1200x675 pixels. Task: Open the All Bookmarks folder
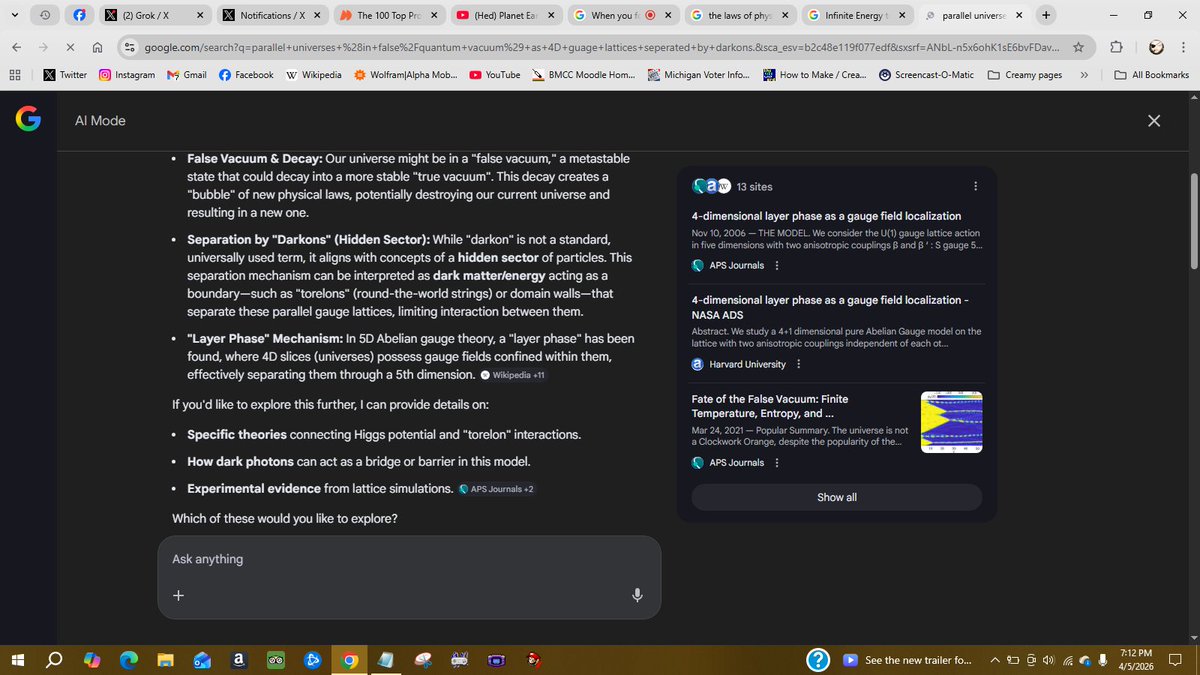pyautogui.click(x=1151, y=75)
